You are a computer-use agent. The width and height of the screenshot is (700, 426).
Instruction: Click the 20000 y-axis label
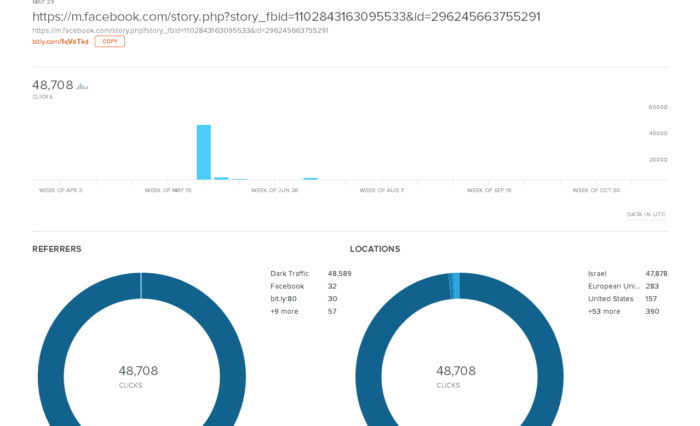658,160
